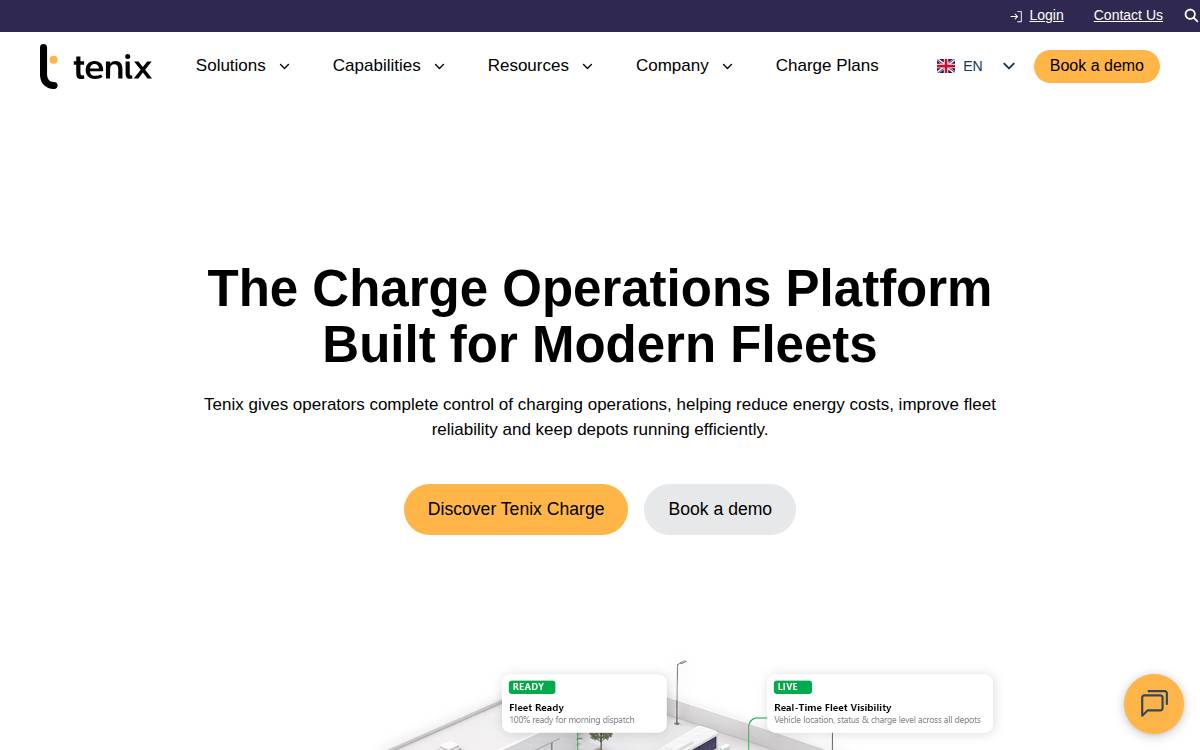The image size is (1200, 750).
Task: Click the paragraph starting "Tenix gives operators"
Action: pyautogui.click(x=600, y=417)
